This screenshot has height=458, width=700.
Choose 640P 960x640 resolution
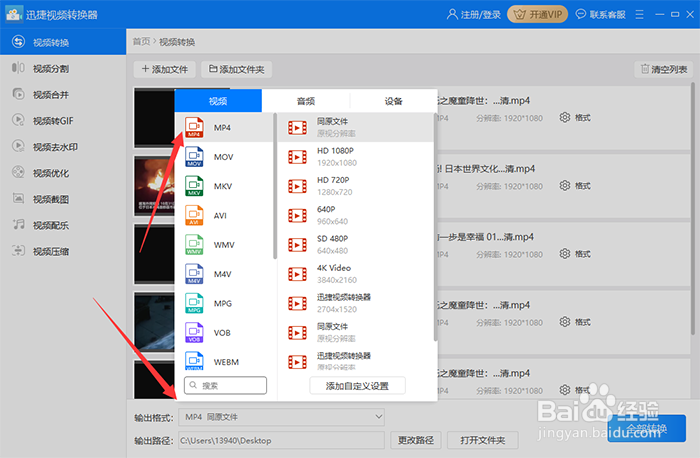coord(355,215)
